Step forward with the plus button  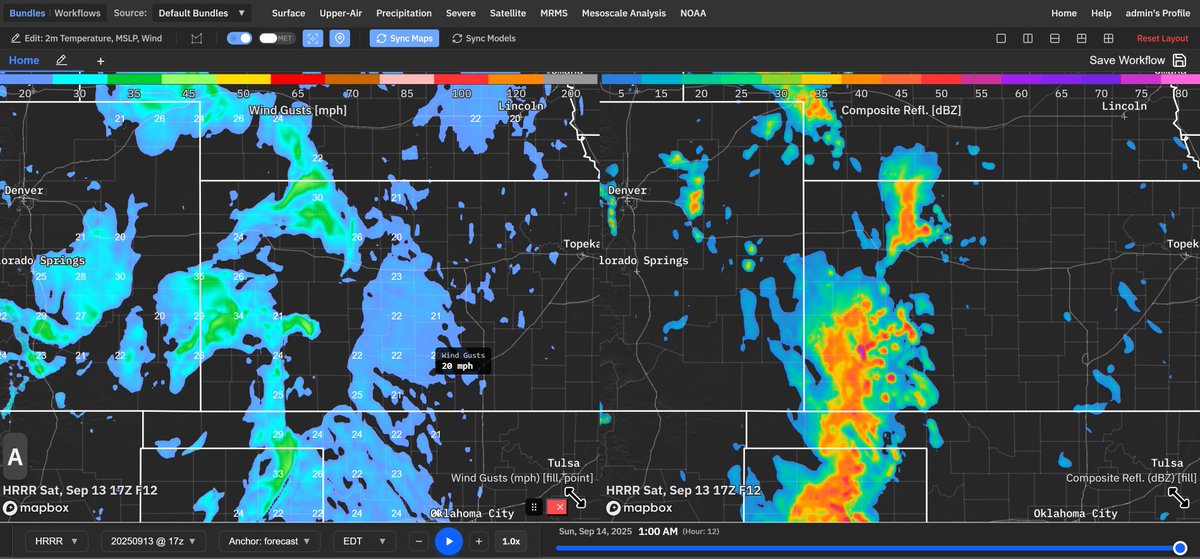pos(479,541)
